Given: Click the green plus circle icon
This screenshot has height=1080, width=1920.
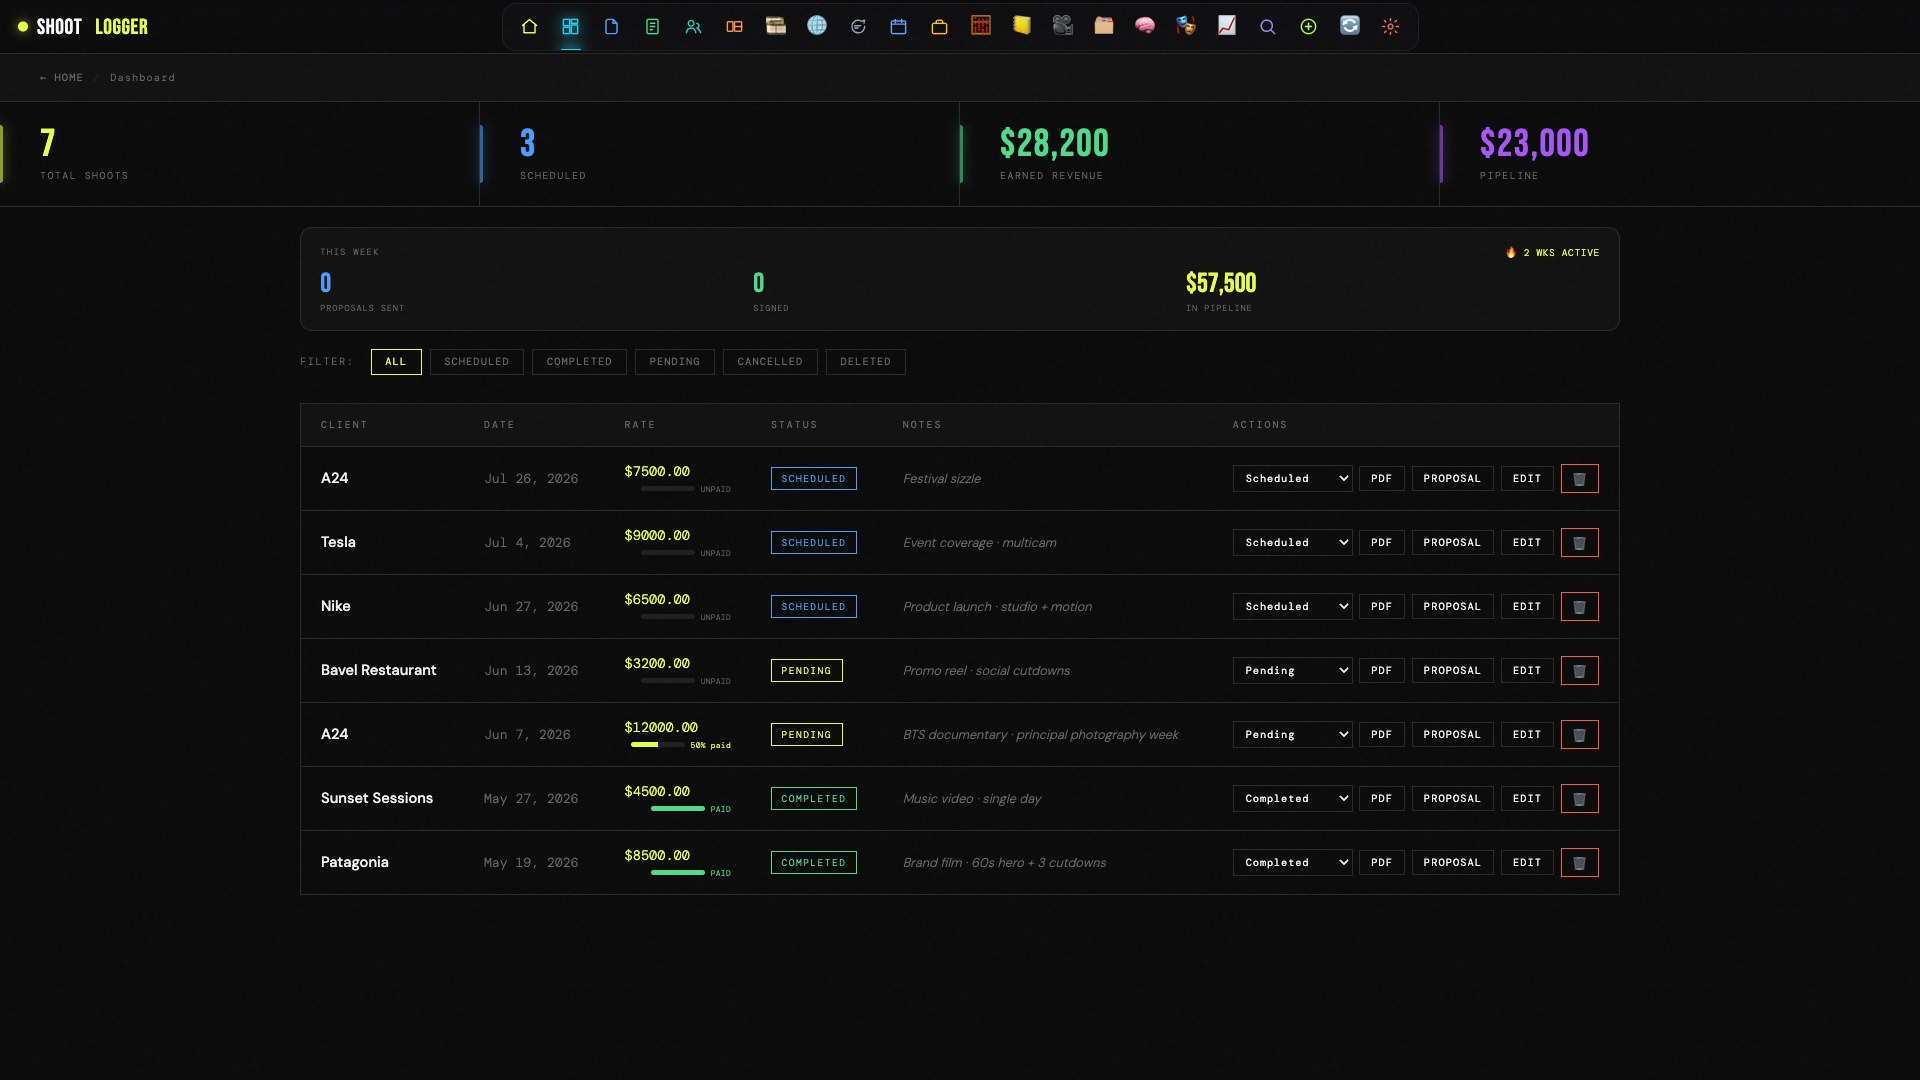Looking at the screenshot, I should point(1308,27).
